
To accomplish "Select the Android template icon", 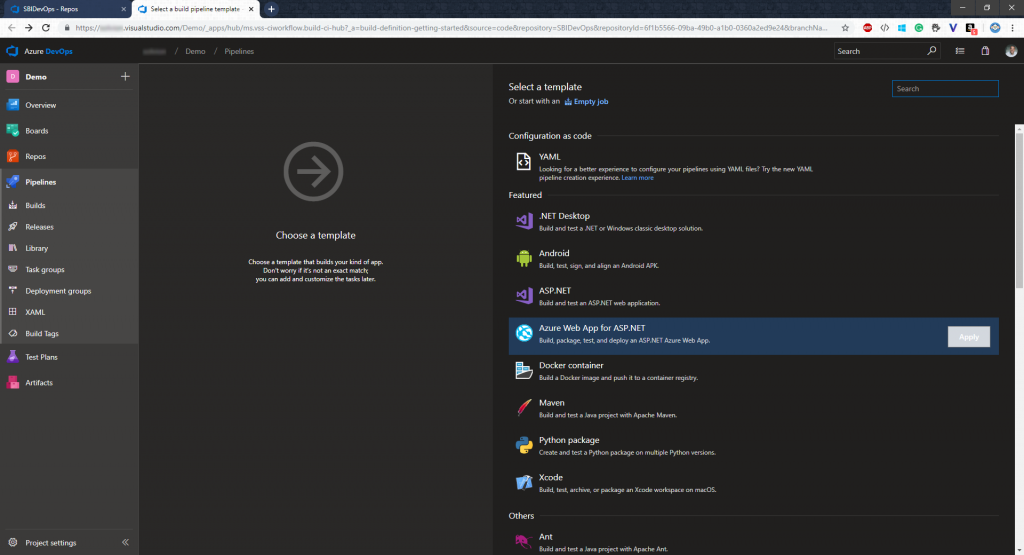I will click(x=524, y=259).
